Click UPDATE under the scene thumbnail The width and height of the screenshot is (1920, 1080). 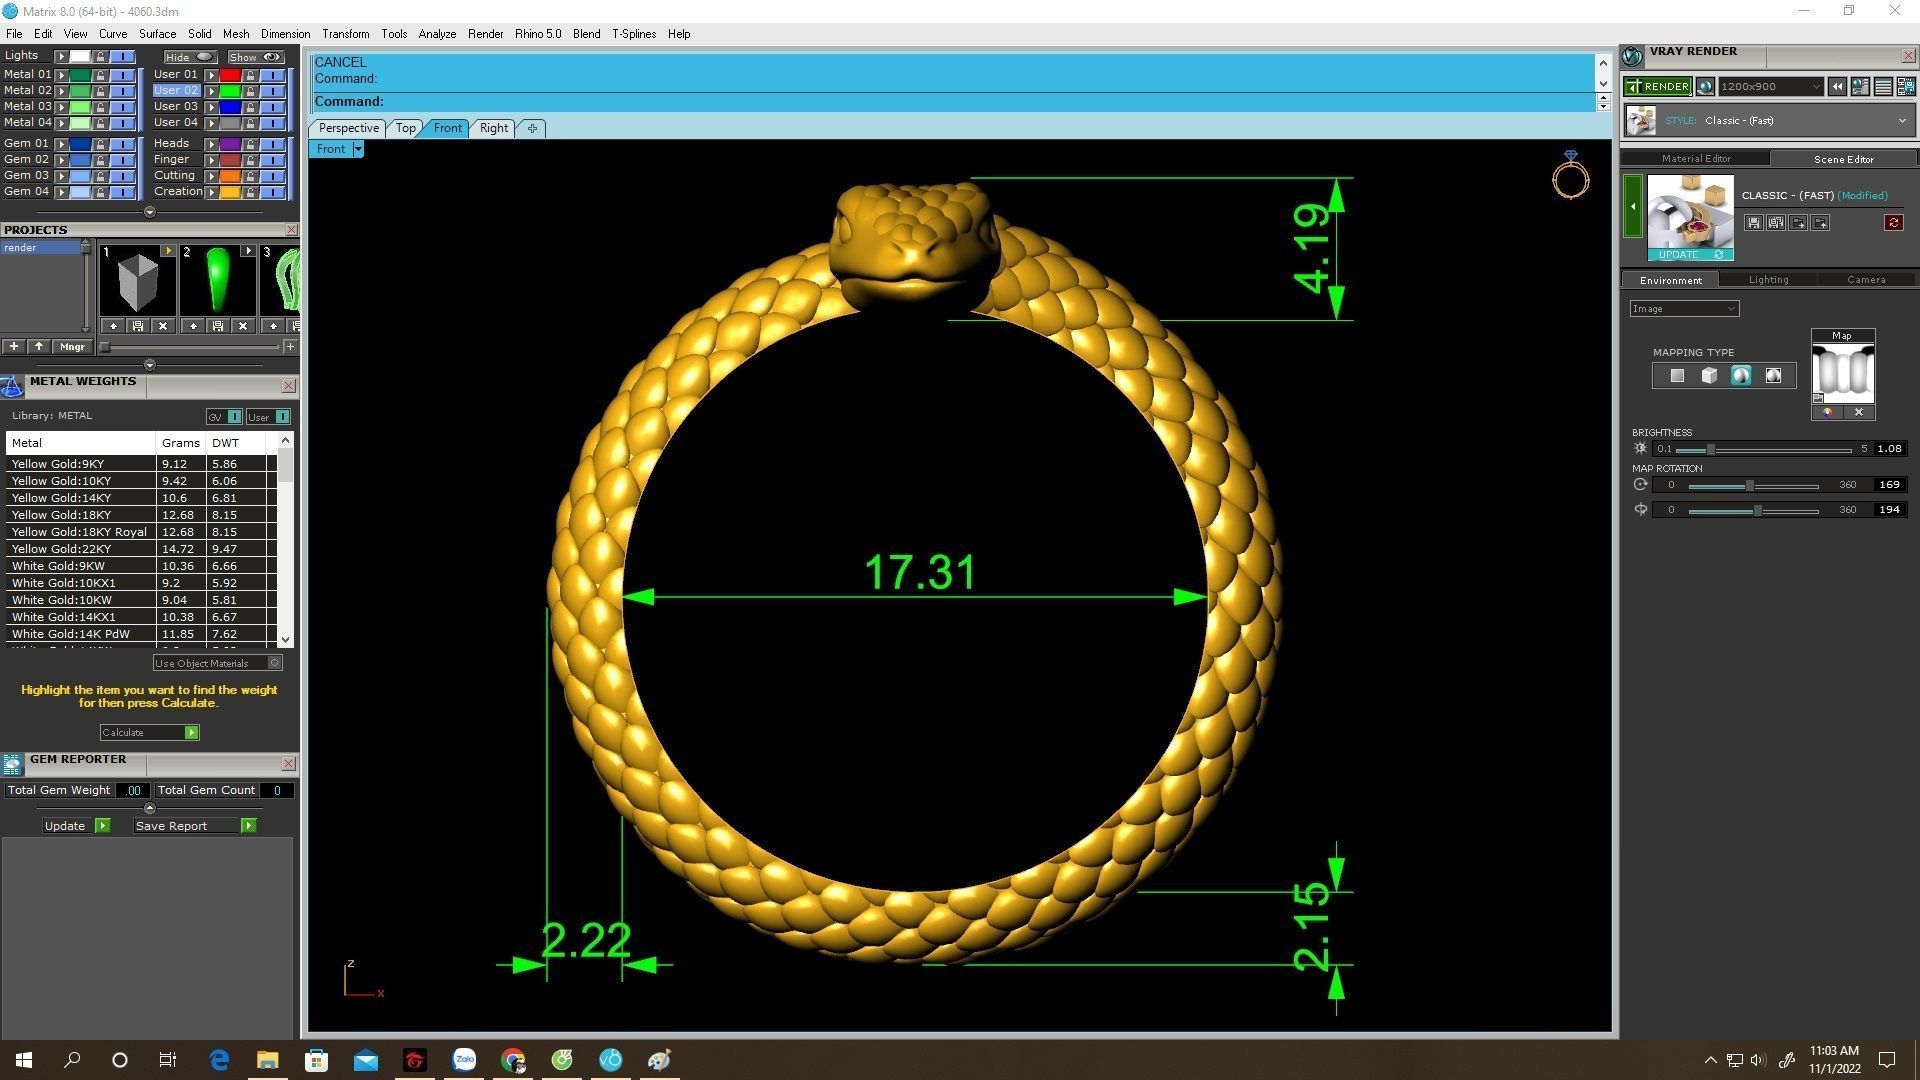coord(1690,255)
